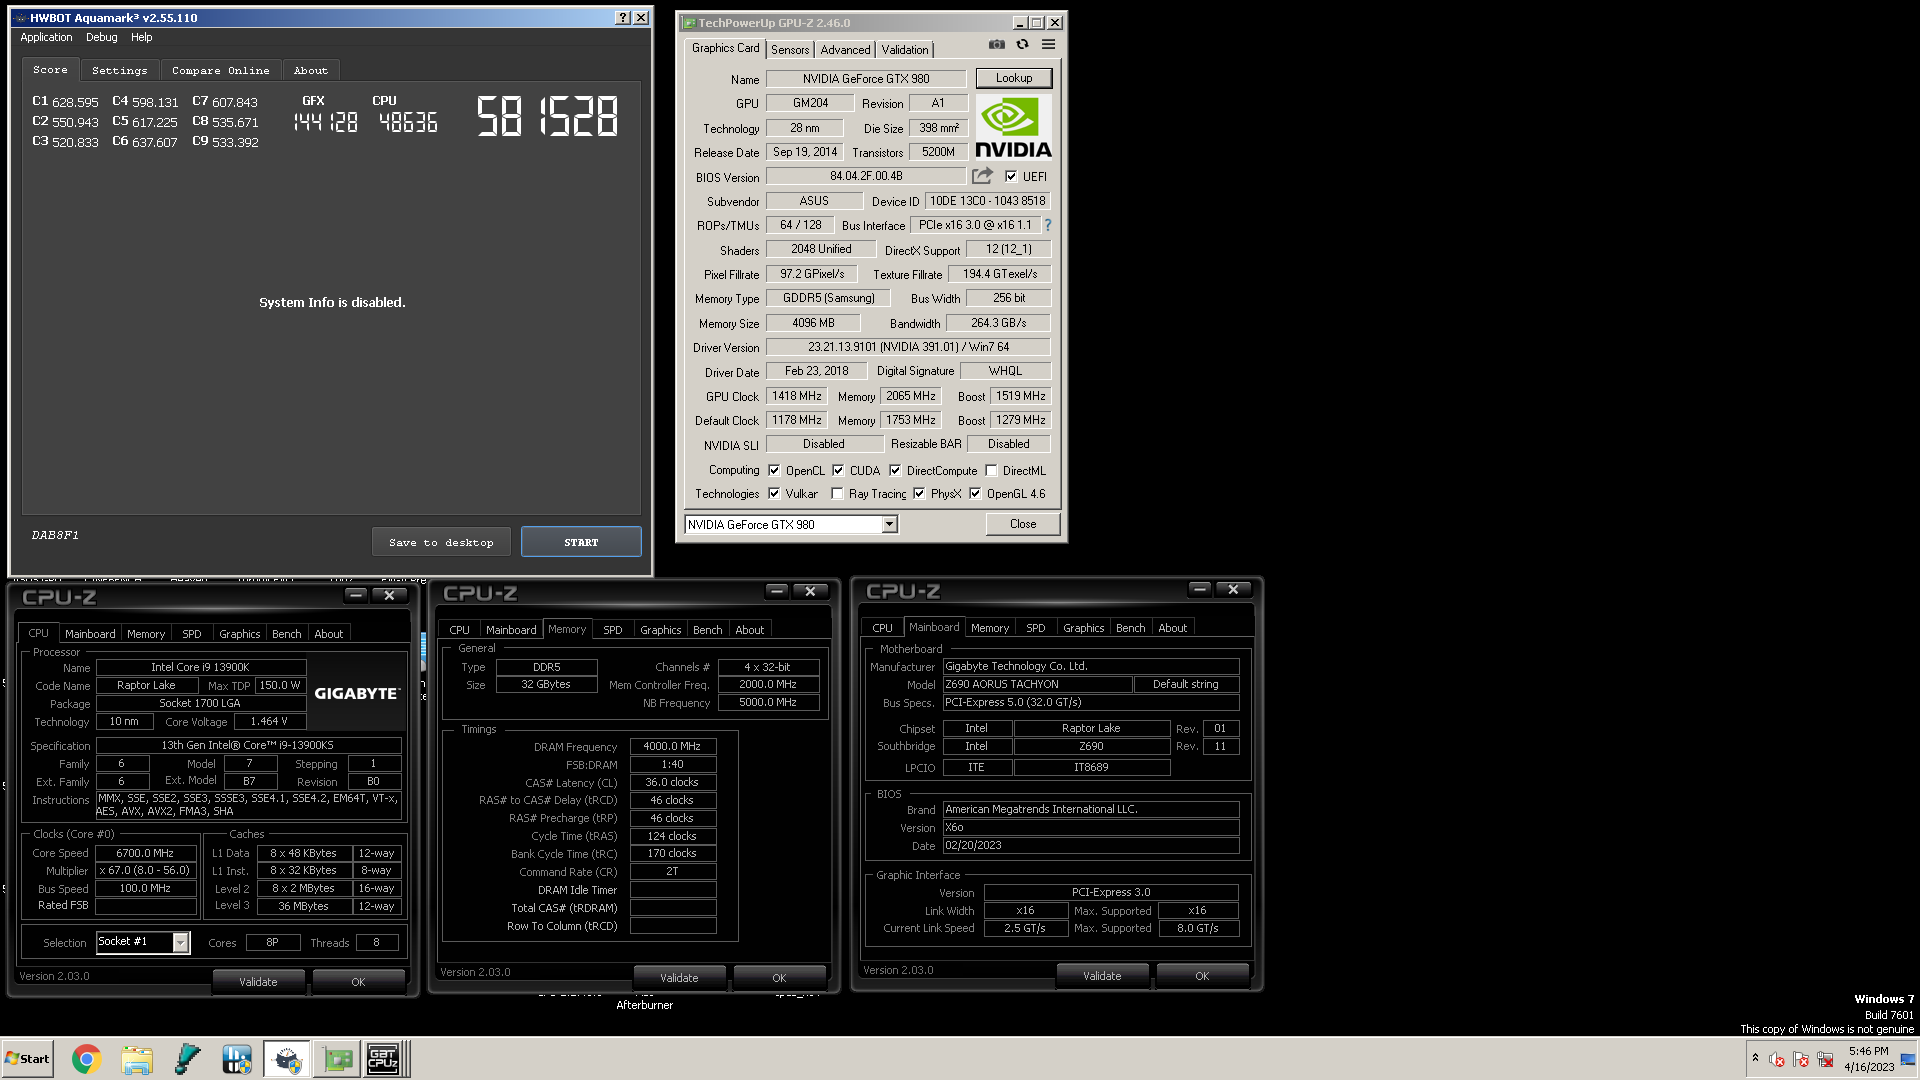Image resolution: width=1920 pixels, height=1080 pixels.
Task: Click the disconnected network tray icon
Action: (x=1825, y=1059)
